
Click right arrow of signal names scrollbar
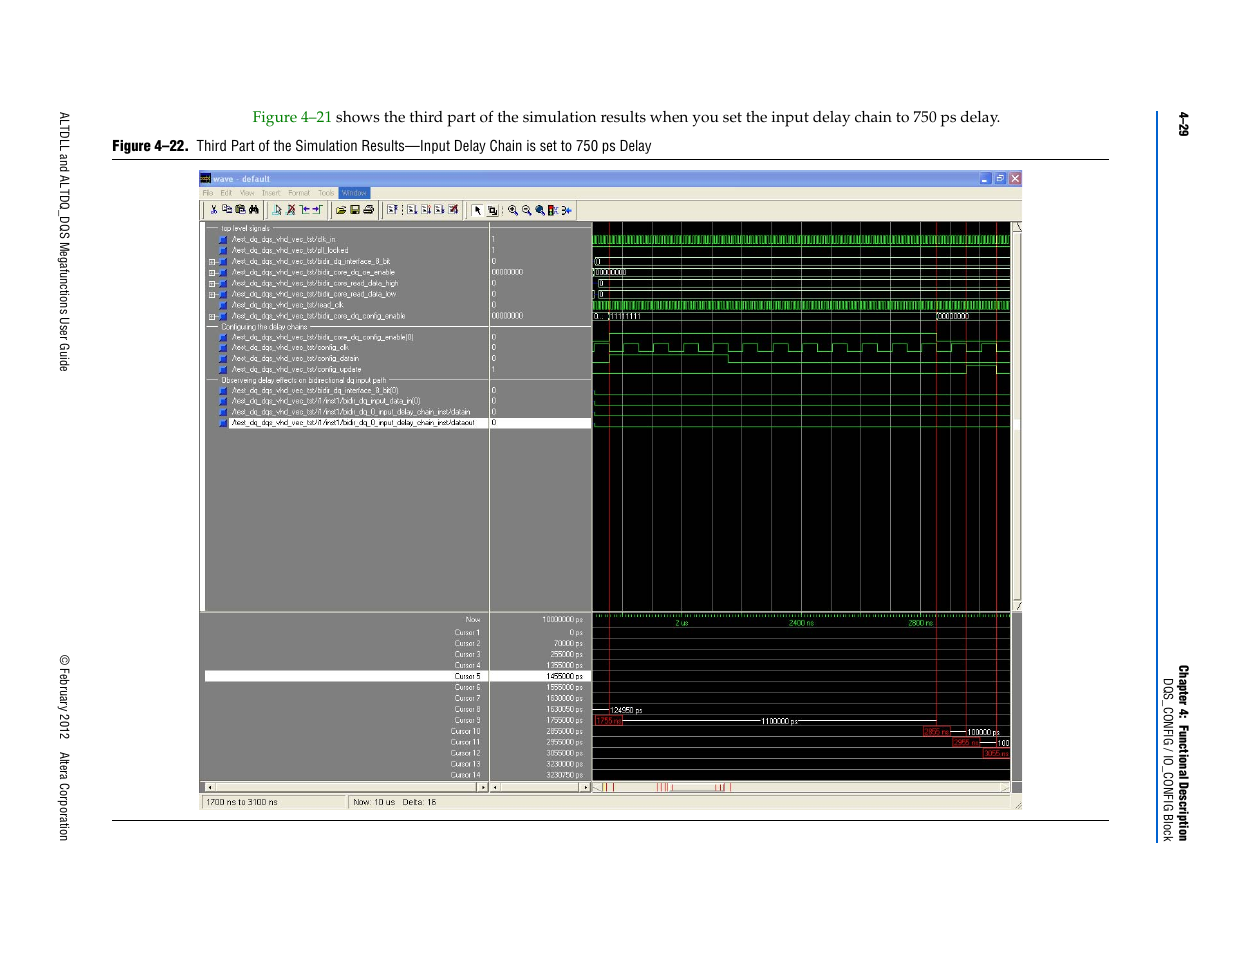click(x=483, y=788)
